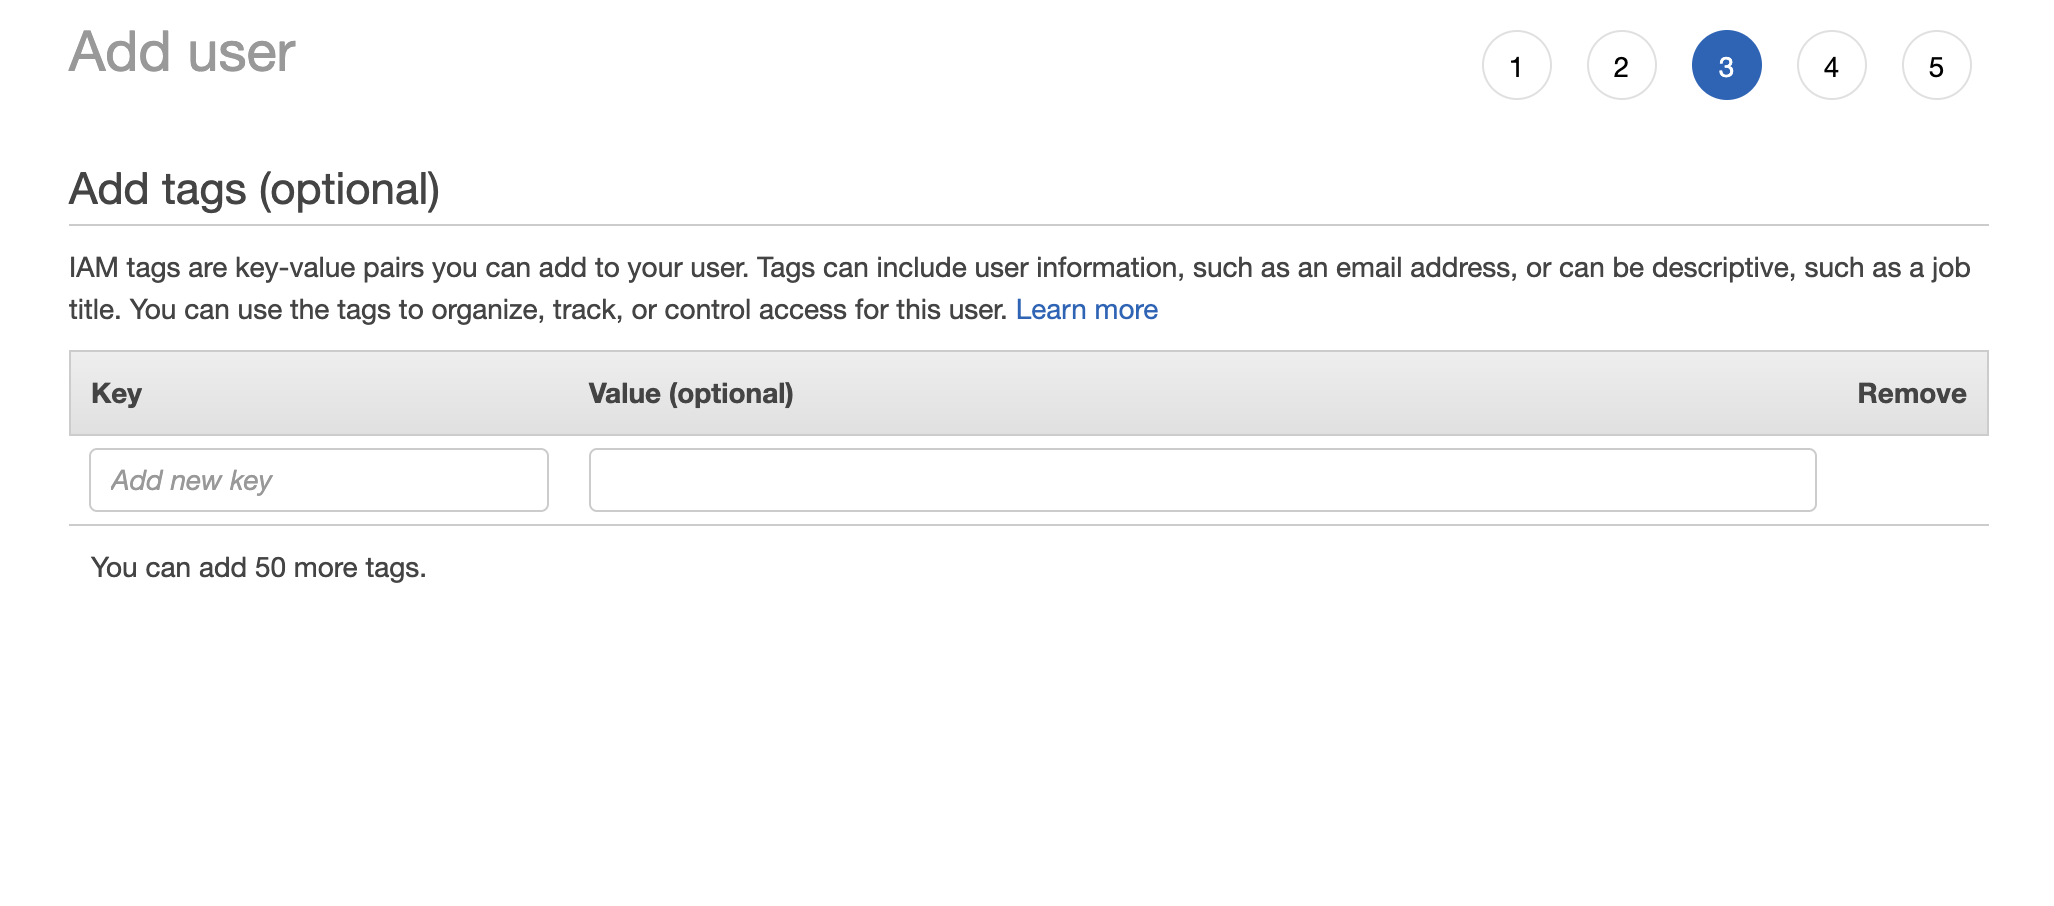Open step 5 in the wizard
The width and height of the screenshot is (2054, 906).
coord(1936,66)
